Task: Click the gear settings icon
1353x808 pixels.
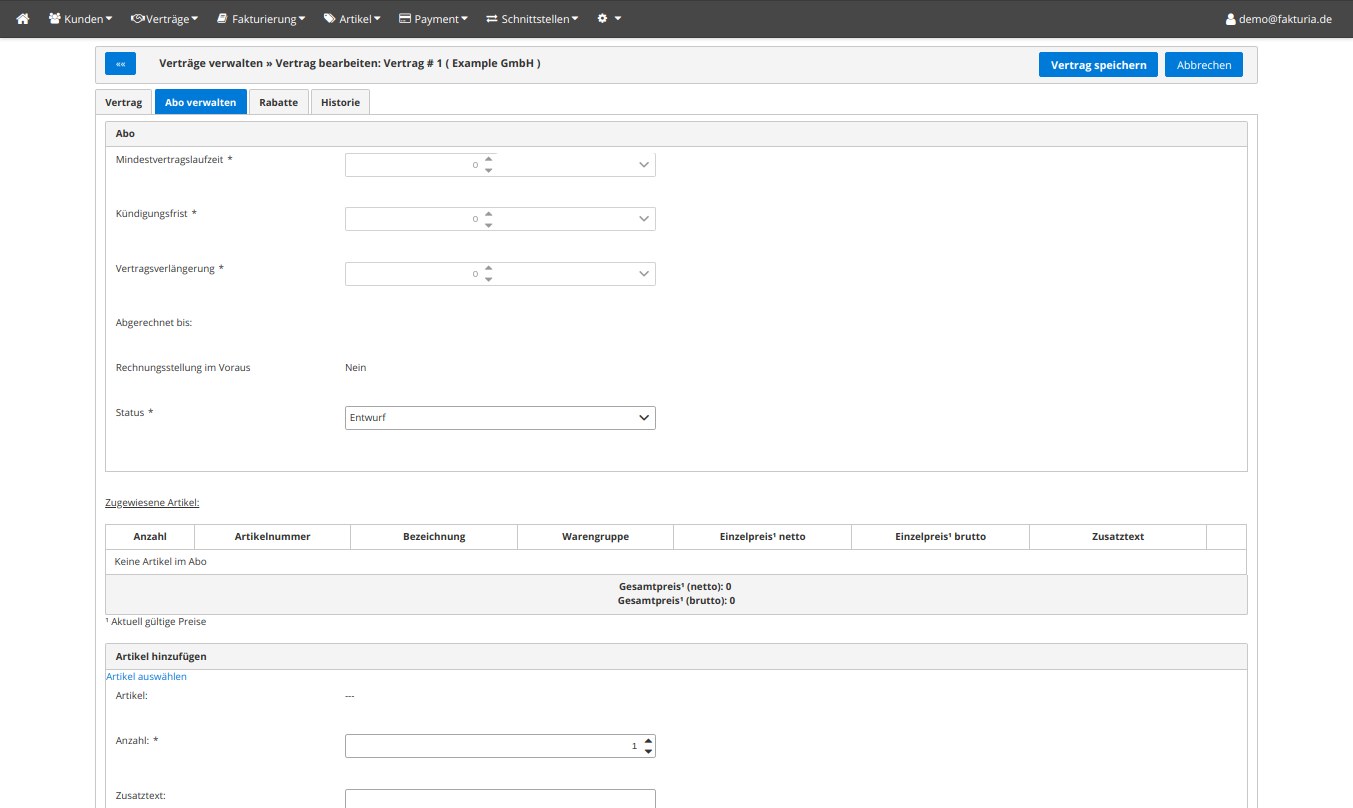Action: click(x=603, y=19)
